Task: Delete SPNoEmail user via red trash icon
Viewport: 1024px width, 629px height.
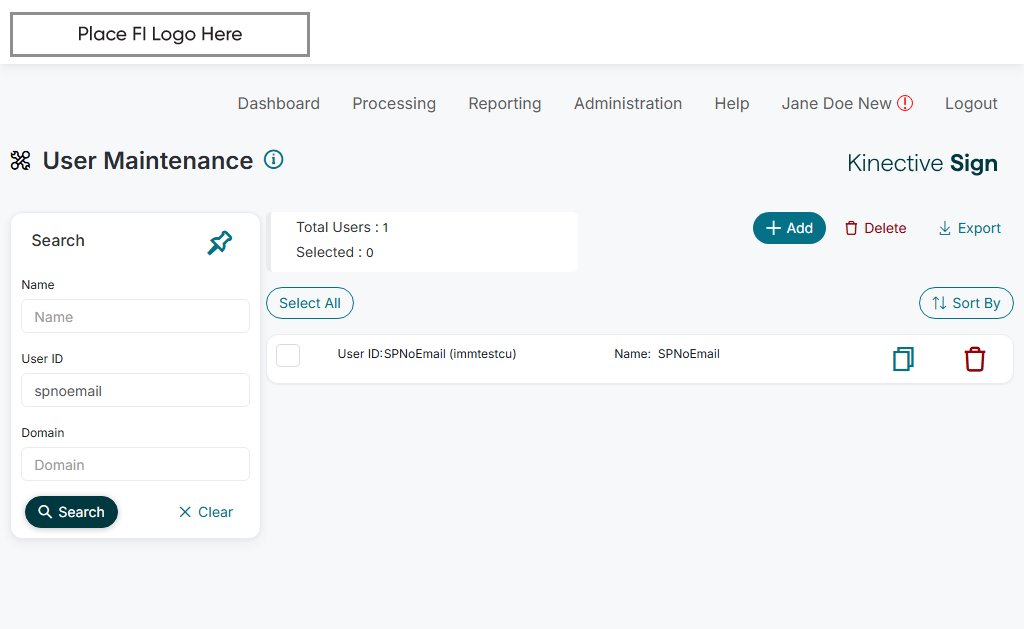Action: [975, 359]
